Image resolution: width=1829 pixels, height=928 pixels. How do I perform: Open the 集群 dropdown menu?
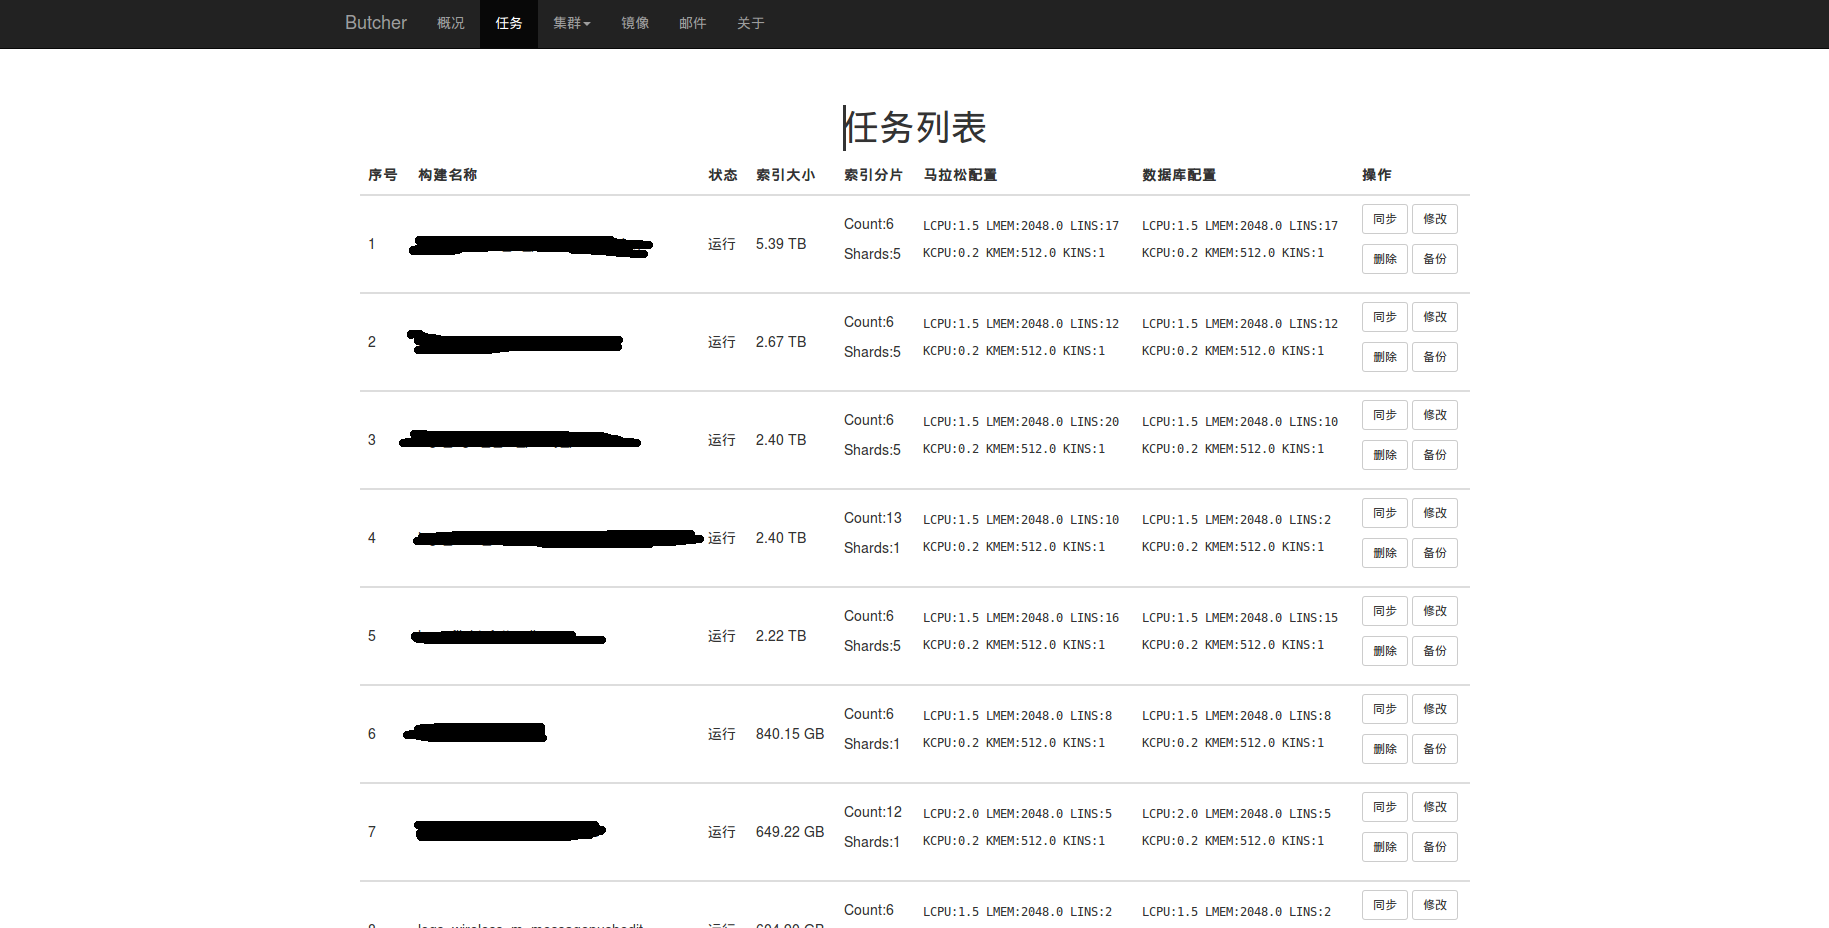click(x=571, y=23)
